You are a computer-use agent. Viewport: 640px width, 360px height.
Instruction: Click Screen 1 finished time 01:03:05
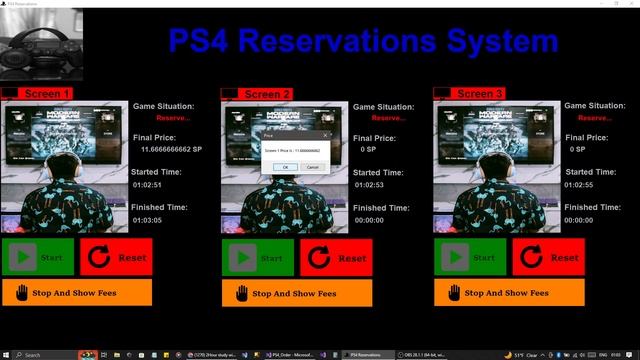point(147,220)
